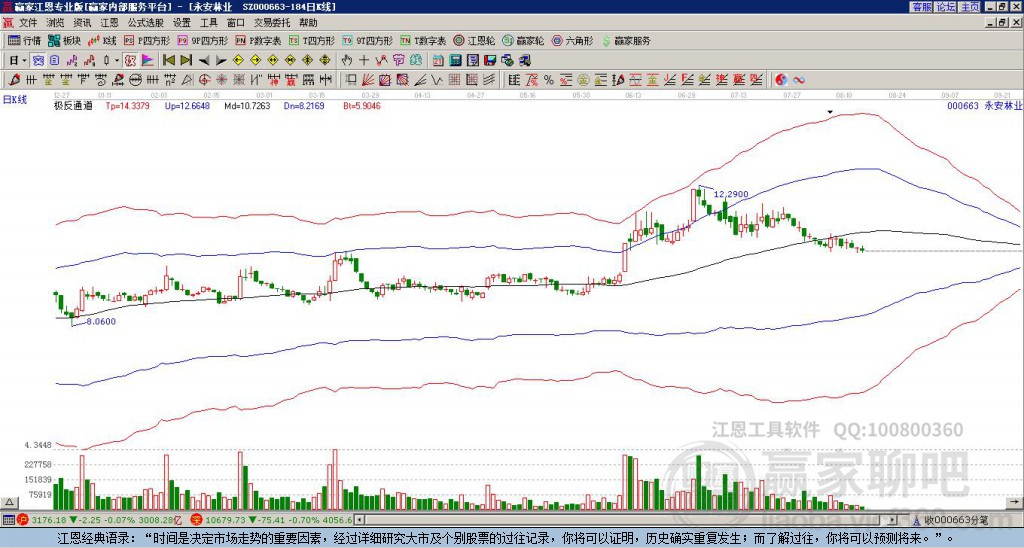Click the horizontal scrollbar left arrow

358,520
